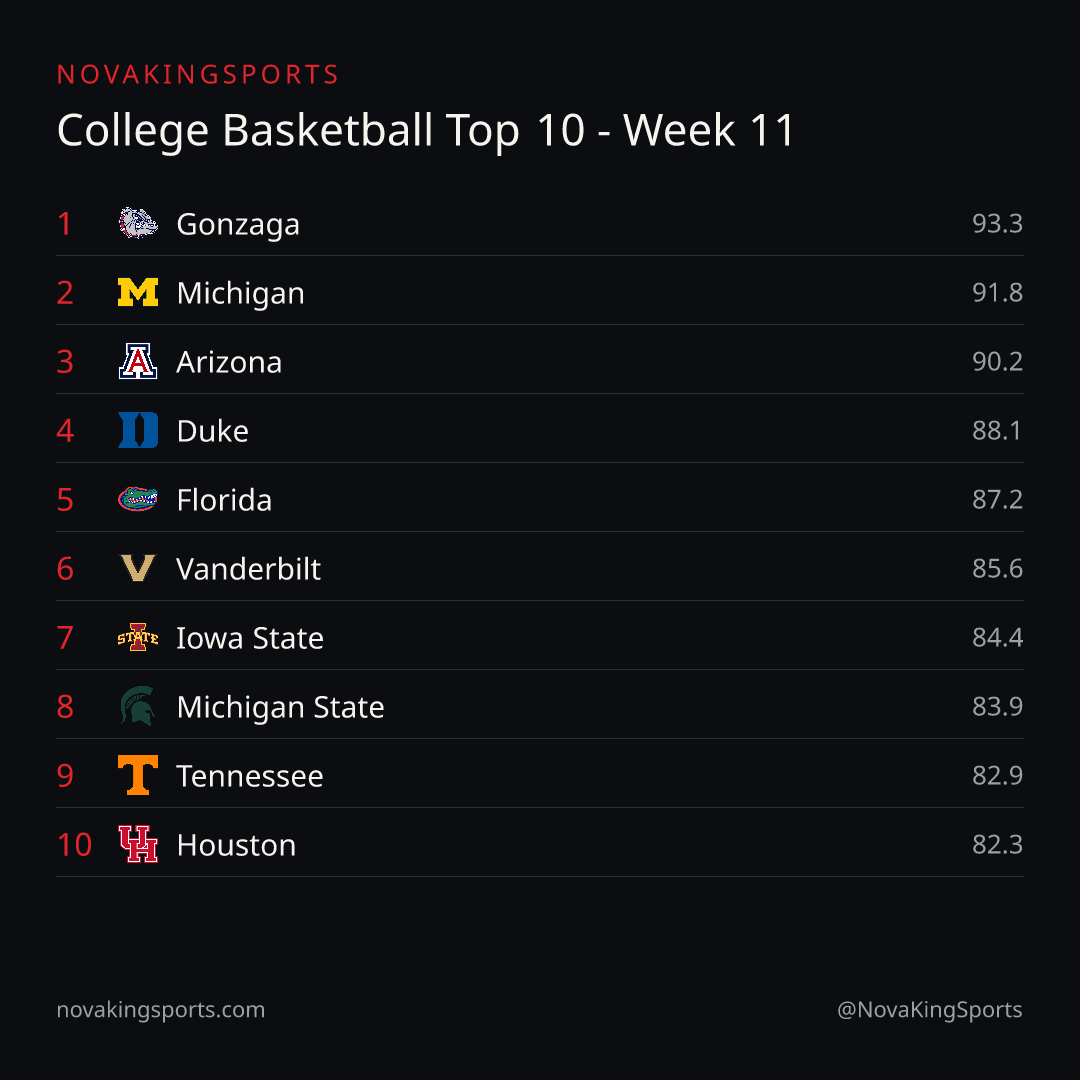The height and width of the screenshot is (1080, 1080).
Task: Click the Iowa State logo
Action: 138,637
